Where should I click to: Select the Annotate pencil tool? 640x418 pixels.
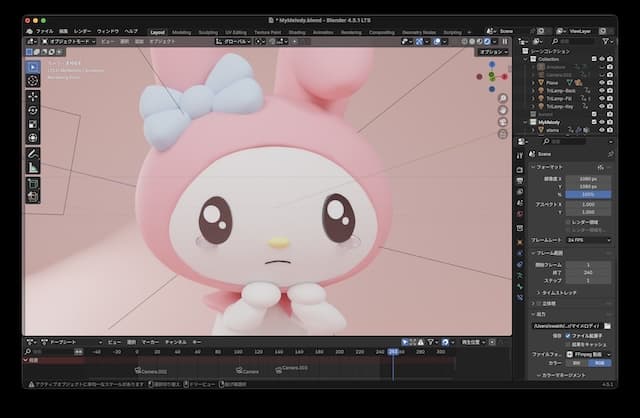[33, 155]
